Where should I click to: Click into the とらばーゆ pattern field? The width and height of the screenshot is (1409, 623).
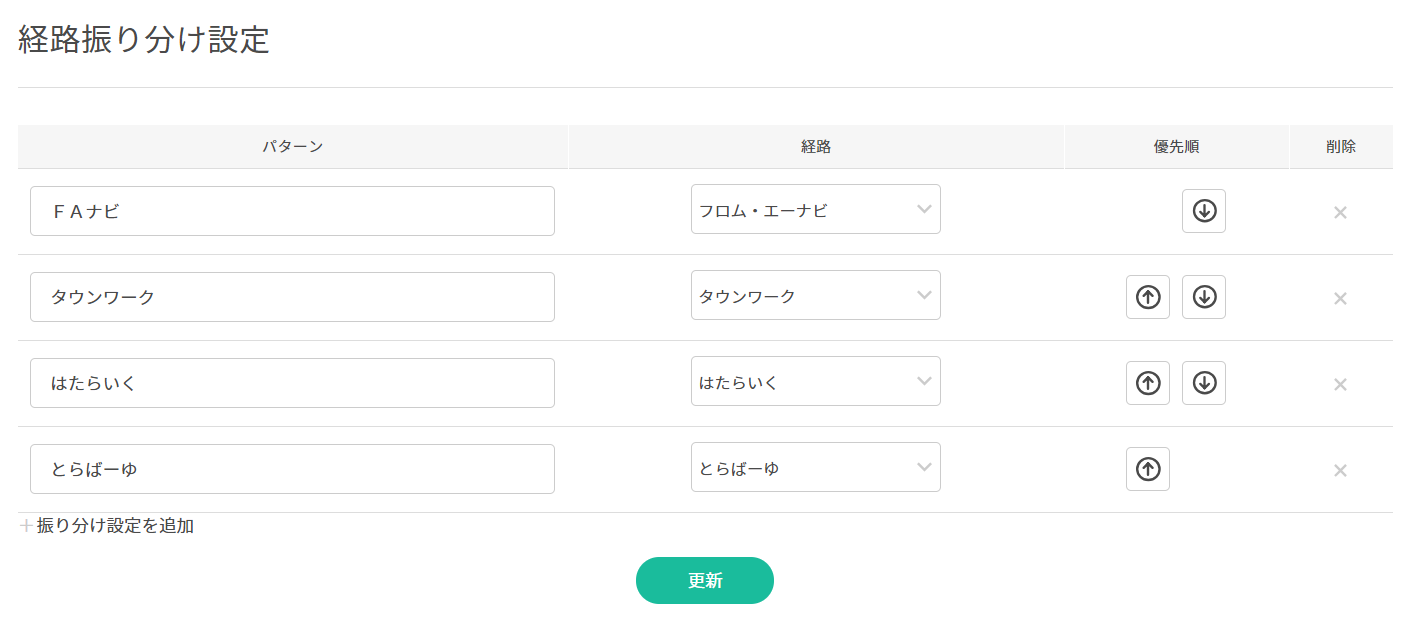292,469
